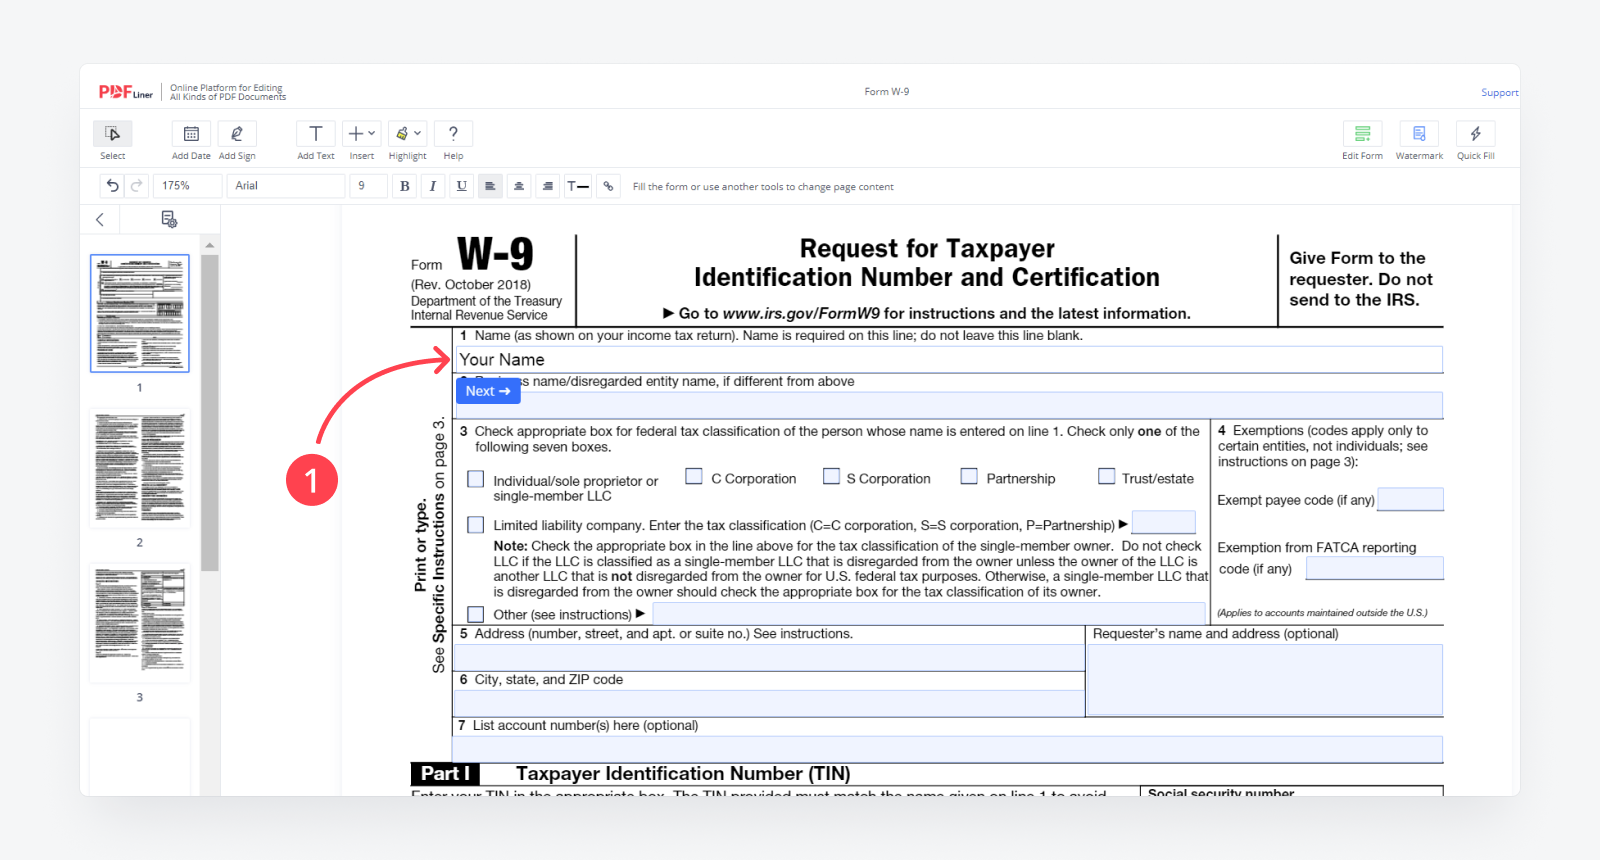
Task: Launch the Quick Fill tool
Action: 1476,134
